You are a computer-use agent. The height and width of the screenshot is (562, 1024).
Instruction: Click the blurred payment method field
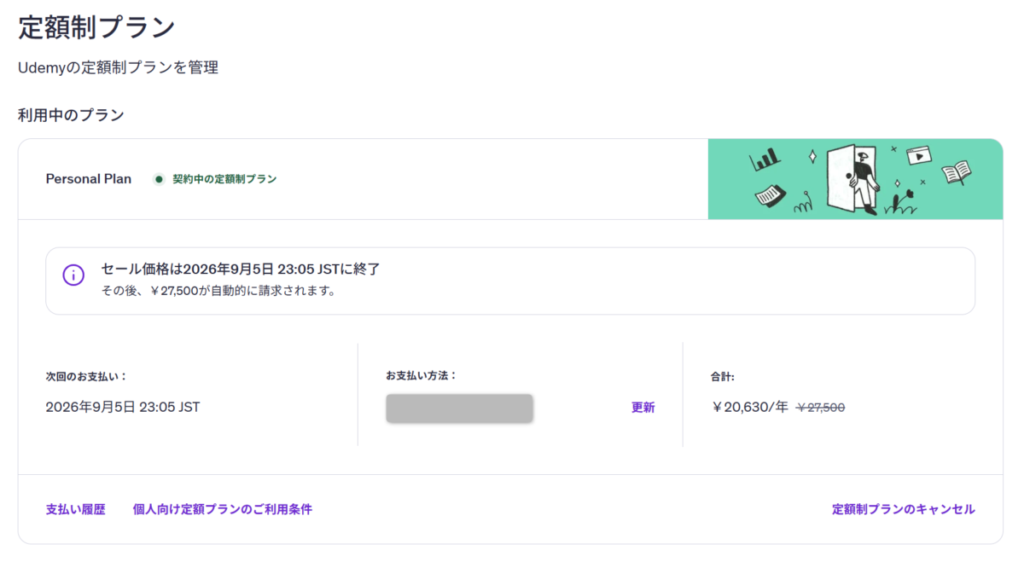[459, 408]
